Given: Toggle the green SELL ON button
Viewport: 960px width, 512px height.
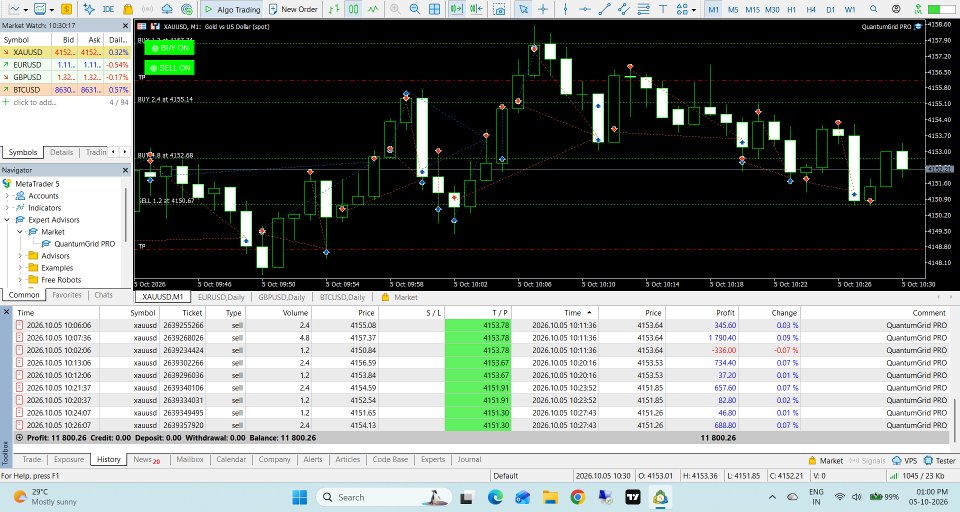Looking at the screenshot, I should [x=170, y=67].
